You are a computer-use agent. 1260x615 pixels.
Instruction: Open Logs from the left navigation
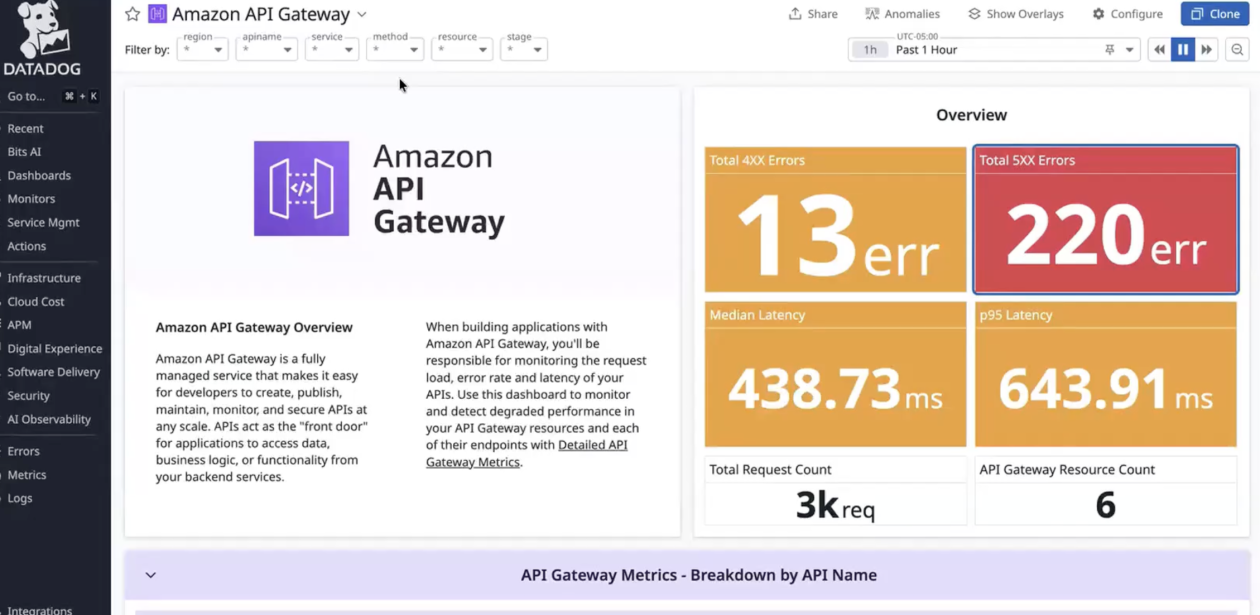coord(20,498)
